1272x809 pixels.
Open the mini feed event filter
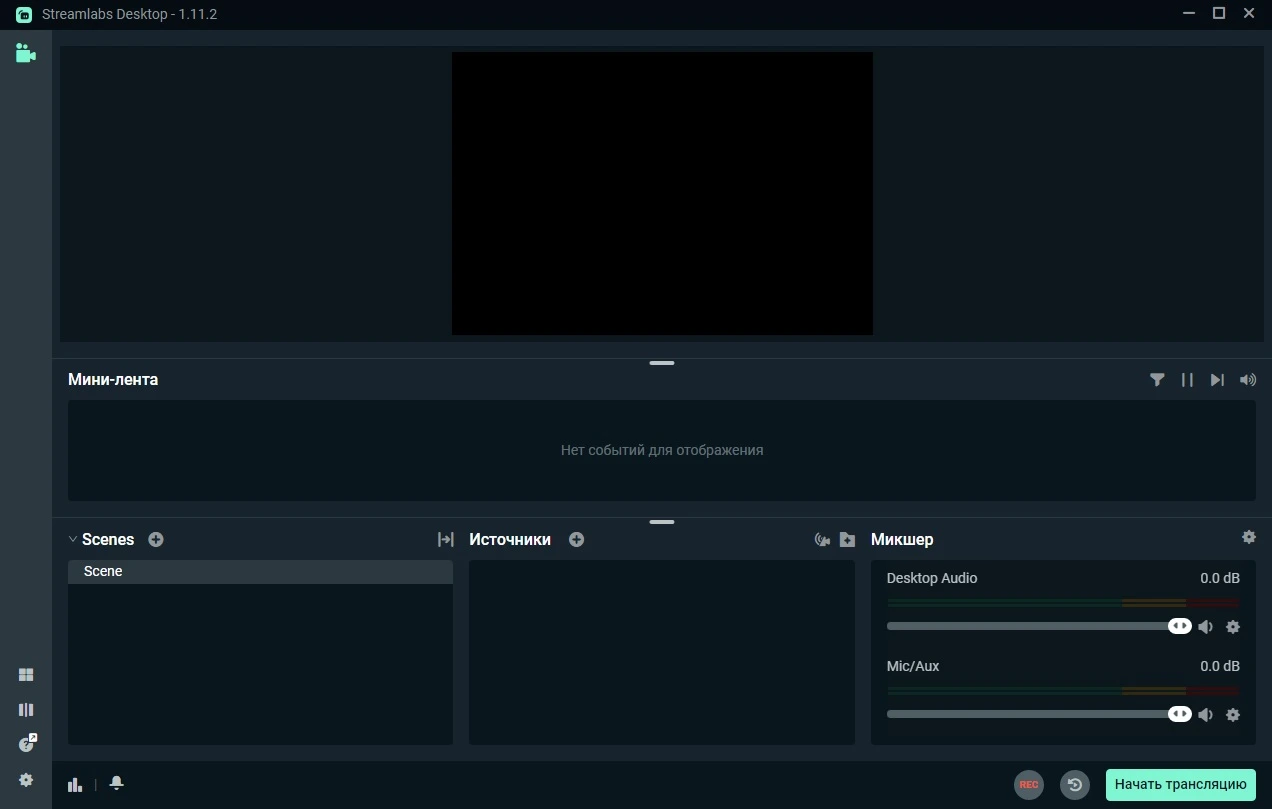pyautogui.click(x=1157, y=380)
